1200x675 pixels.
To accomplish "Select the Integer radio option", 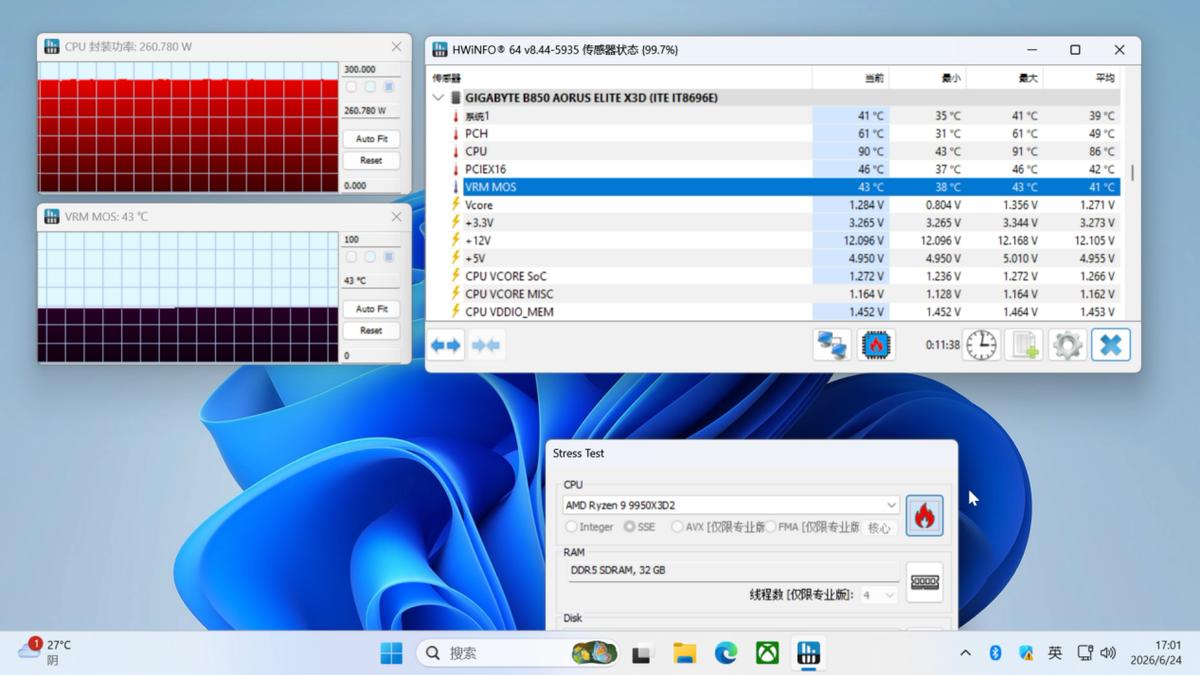I will [590, 527].
